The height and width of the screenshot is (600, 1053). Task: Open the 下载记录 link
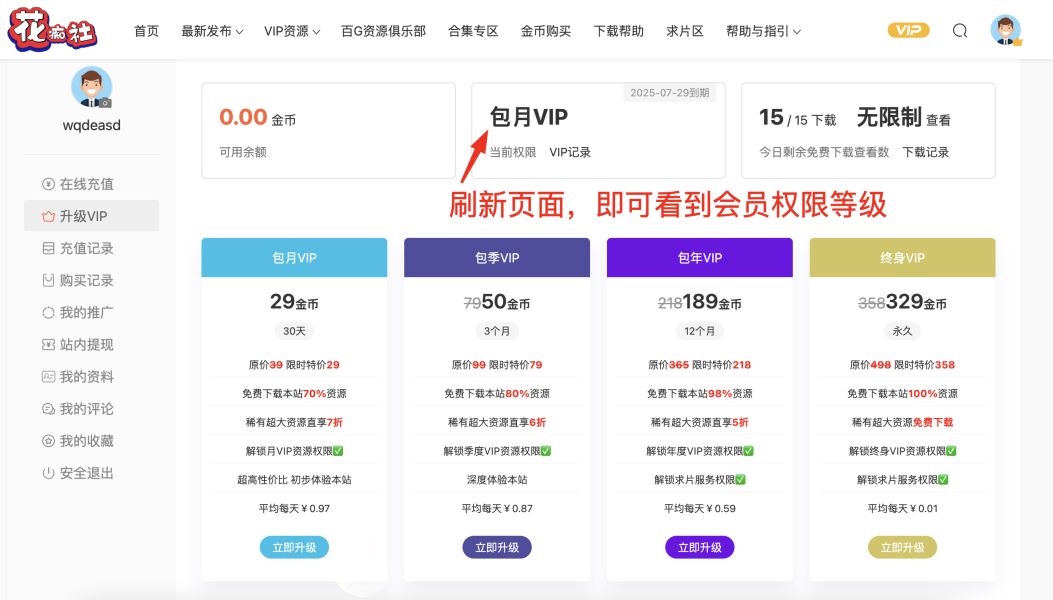925,153
